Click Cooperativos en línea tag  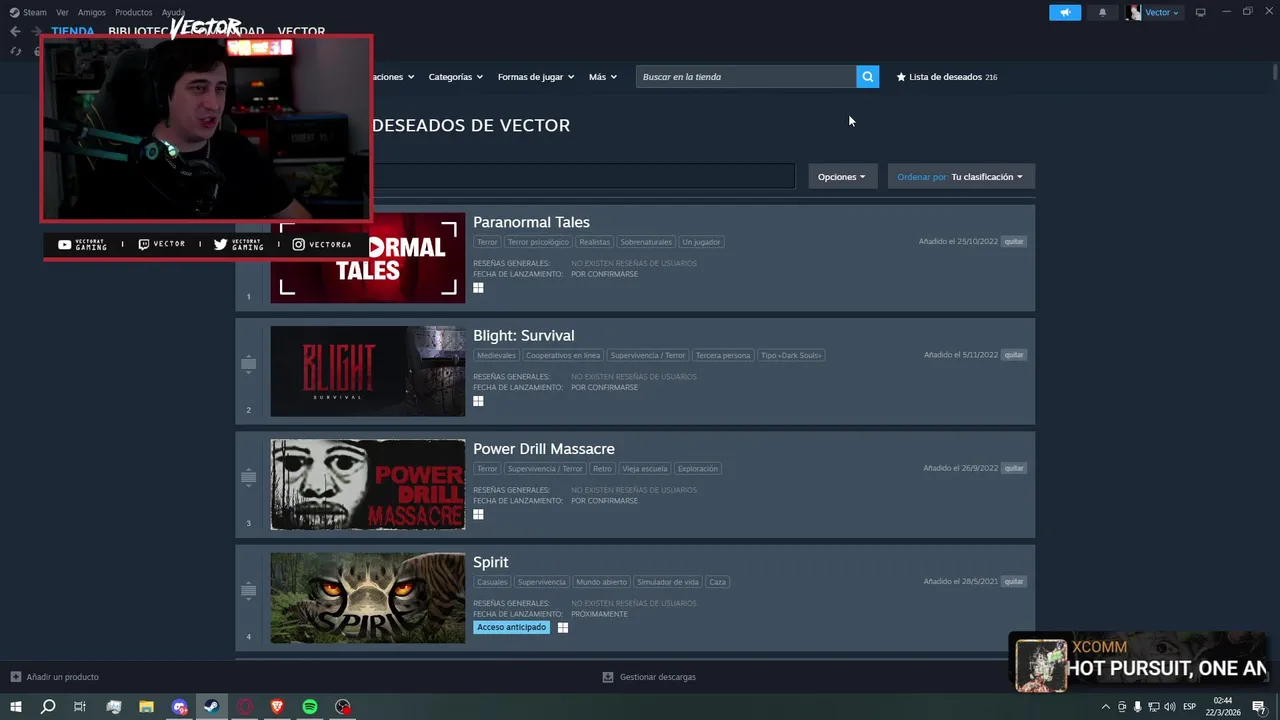tap(563, 355)
